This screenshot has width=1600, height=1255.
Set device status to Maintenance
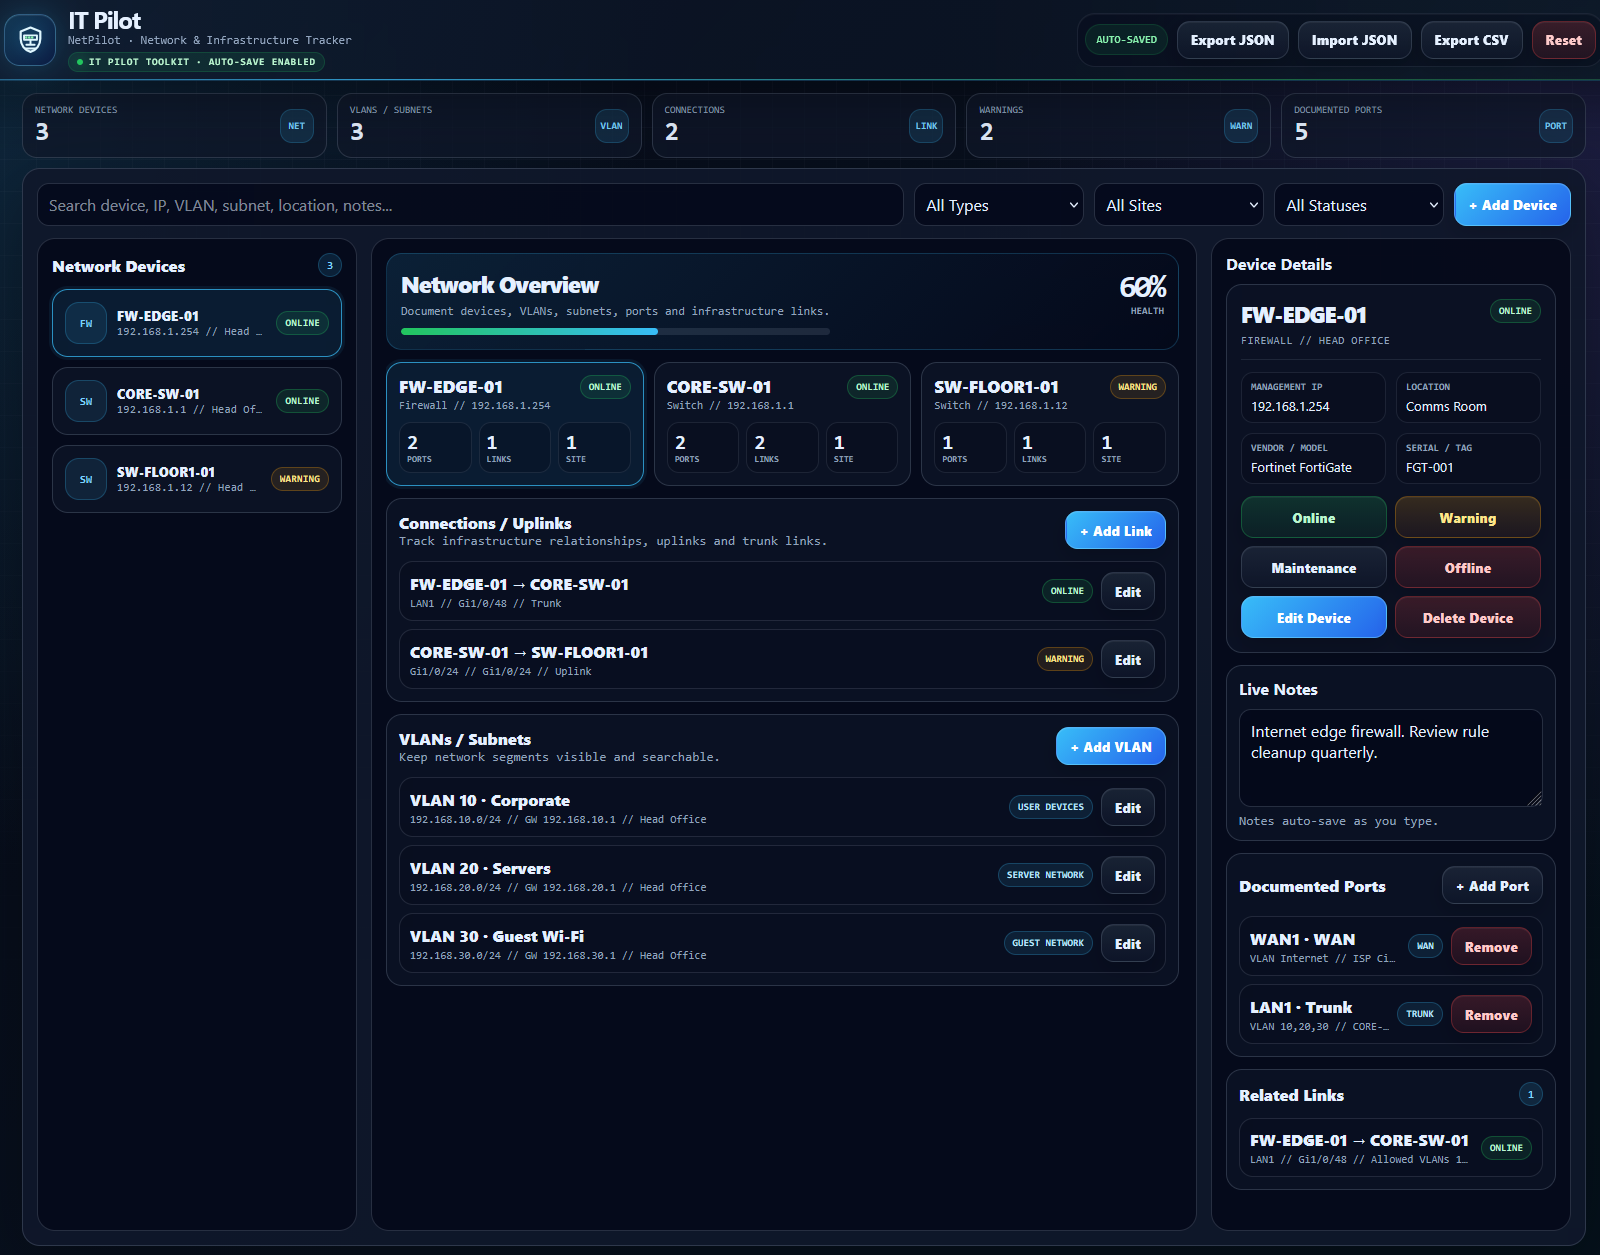pos(1313,568)
